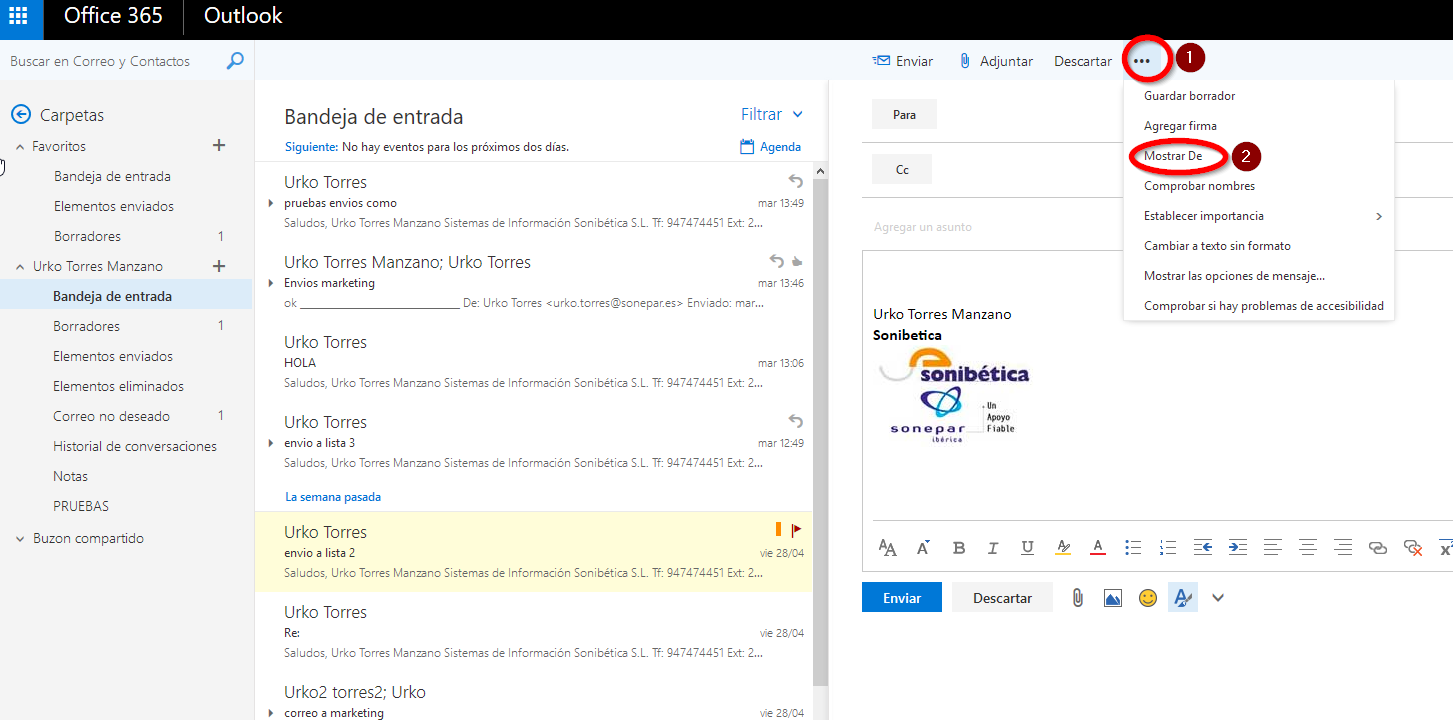Screen dimensions: 1453x720
Task: Expand the 'pruebas envios como' conversation
Action: coord(271,203)
